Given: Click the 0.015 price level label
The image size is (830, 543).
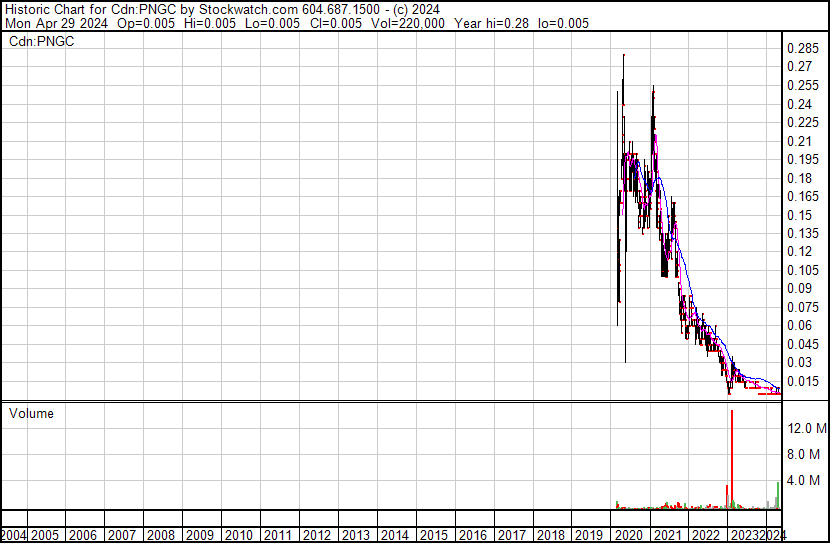Looking at the screenshot, I should pyautogui.click(x=802, y=381).
